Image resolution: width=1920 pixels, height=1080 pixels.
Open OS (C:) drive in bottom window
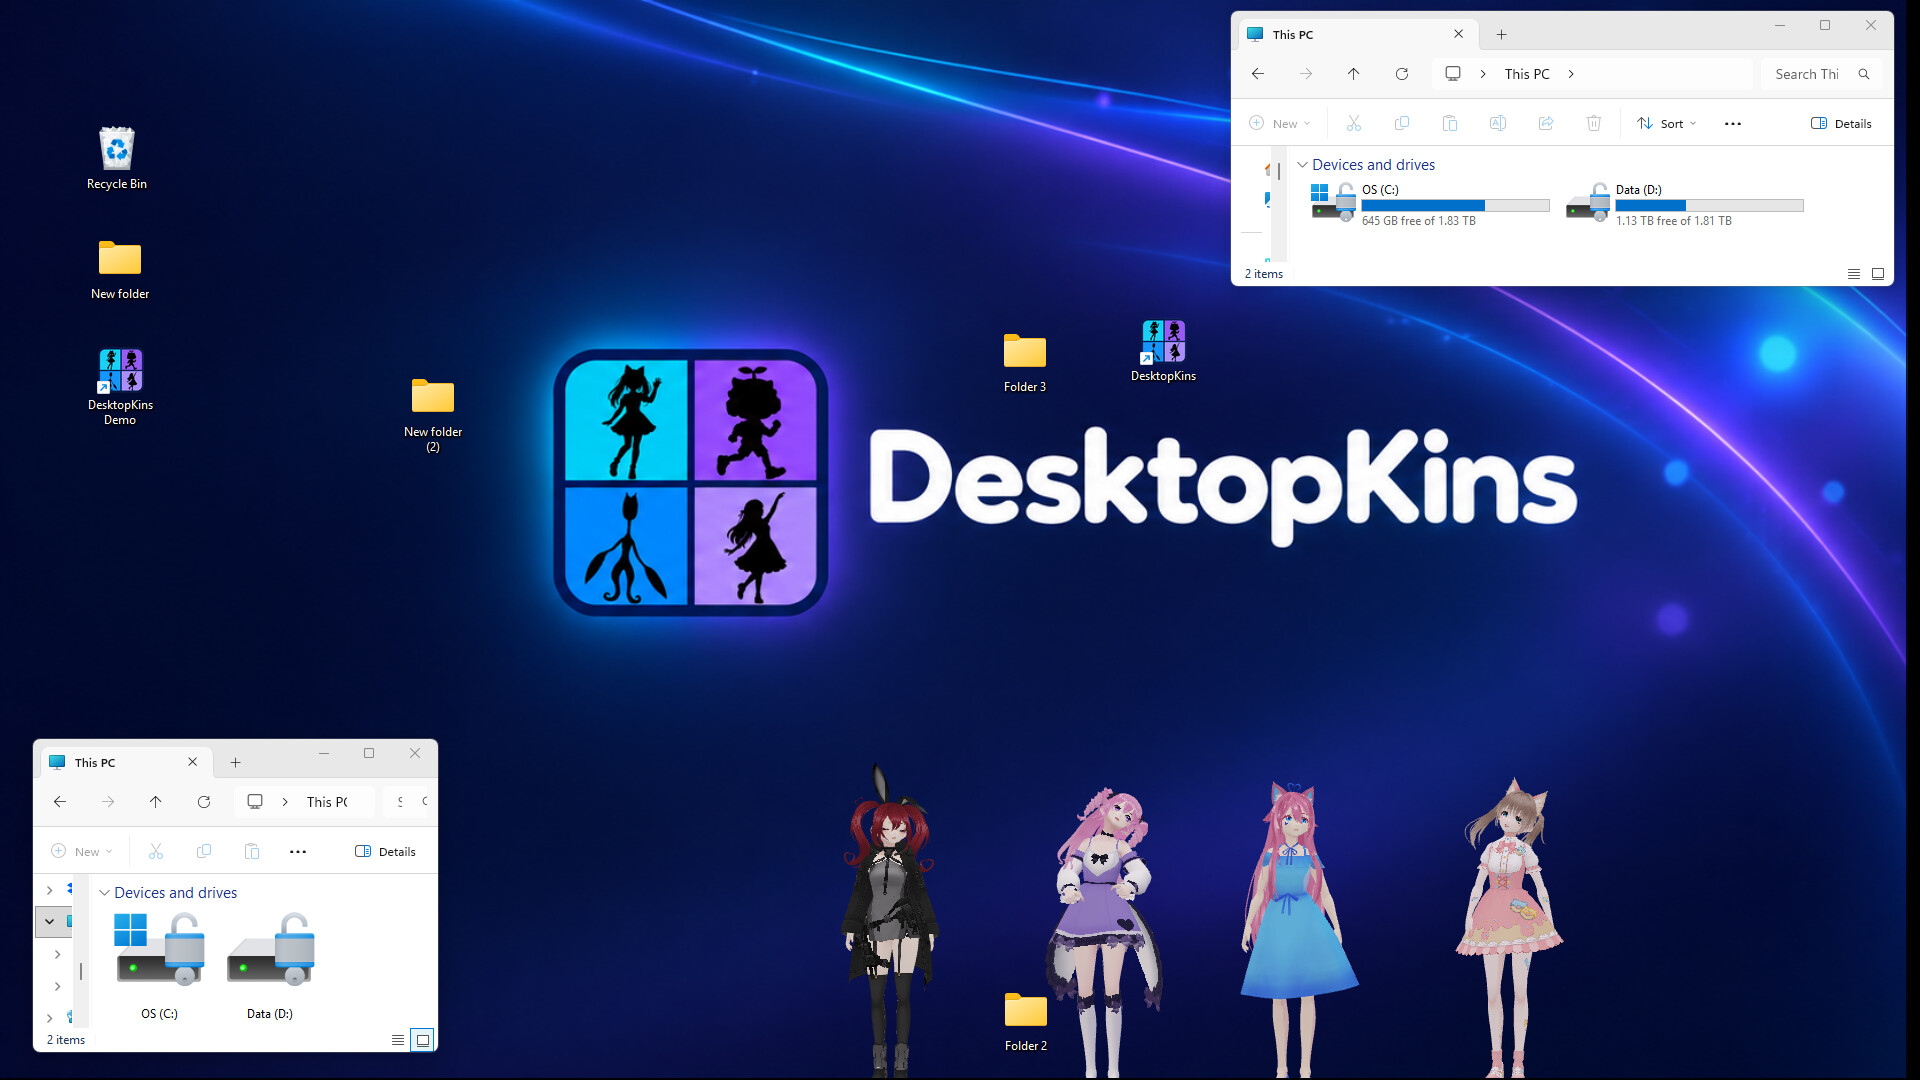(x=160, y=965)
